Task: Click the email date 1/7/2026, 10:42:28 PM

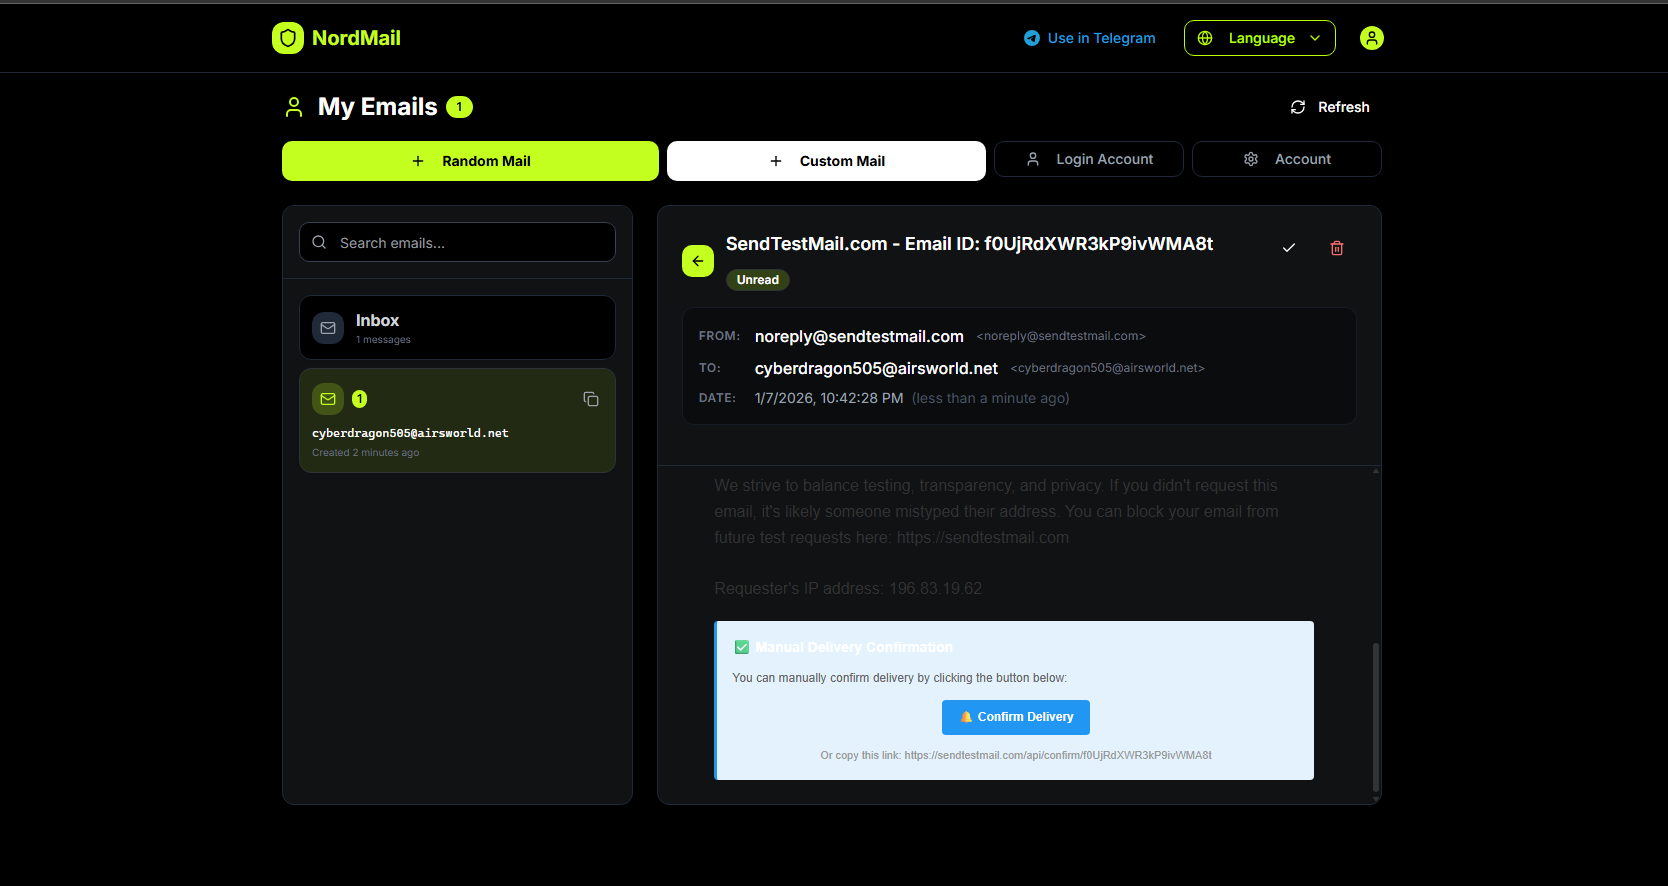Action: pos(829,398)
